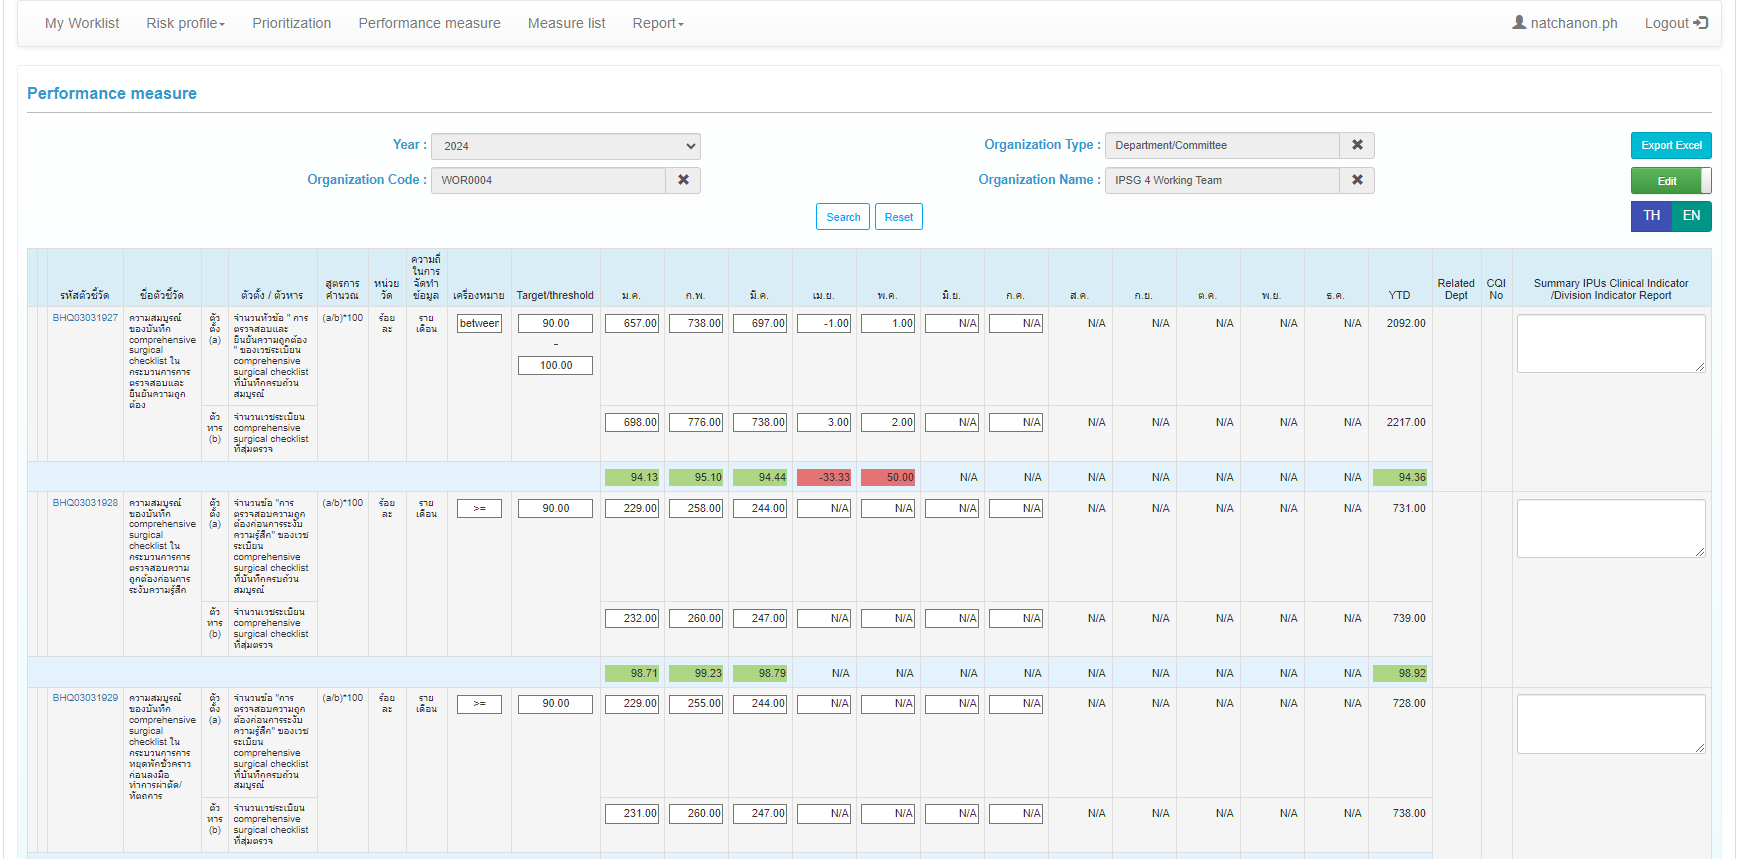Click summary text area for BHQ03031928

point(1611,528)
